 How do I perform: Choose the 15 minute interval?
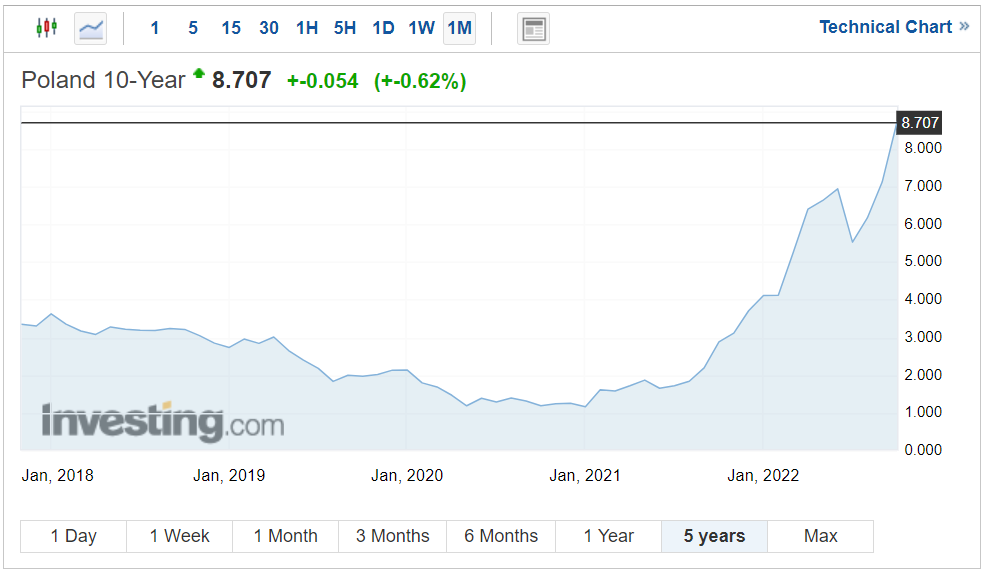tap(231, 28)
